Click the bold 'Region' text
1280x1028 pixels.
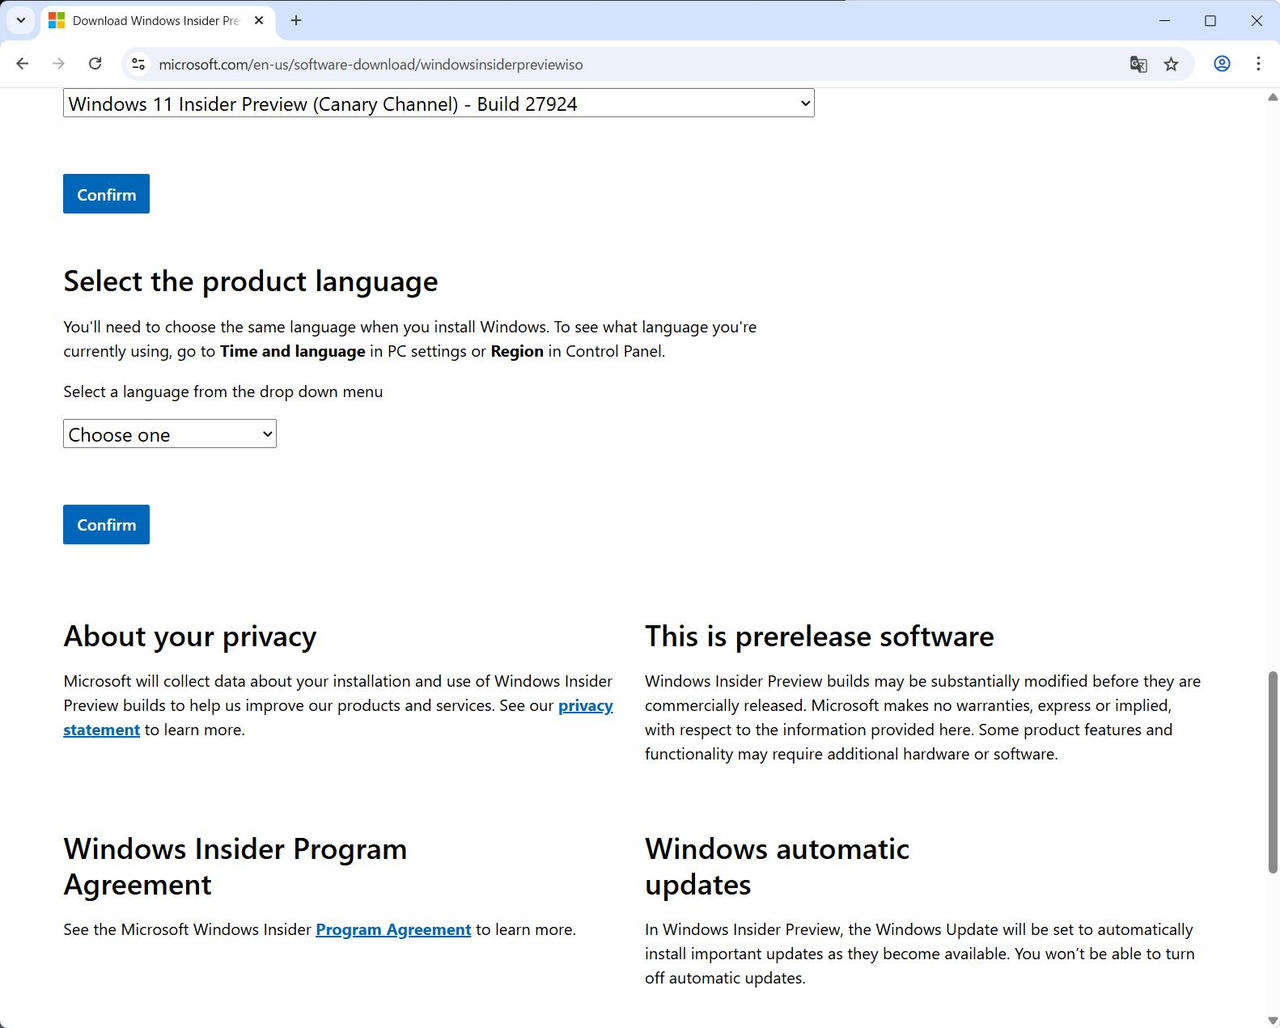click(x=517, y=352)
